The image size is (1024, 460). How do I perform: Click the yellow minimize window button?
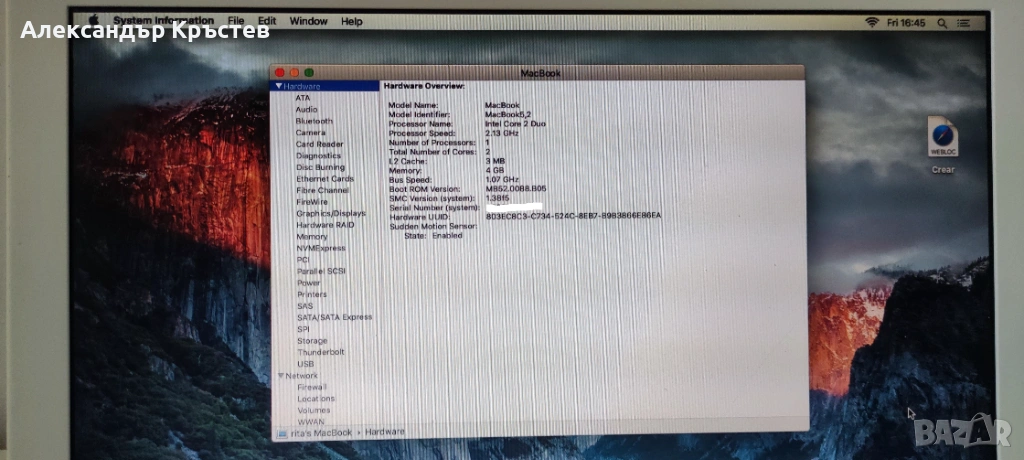[294, 73]
